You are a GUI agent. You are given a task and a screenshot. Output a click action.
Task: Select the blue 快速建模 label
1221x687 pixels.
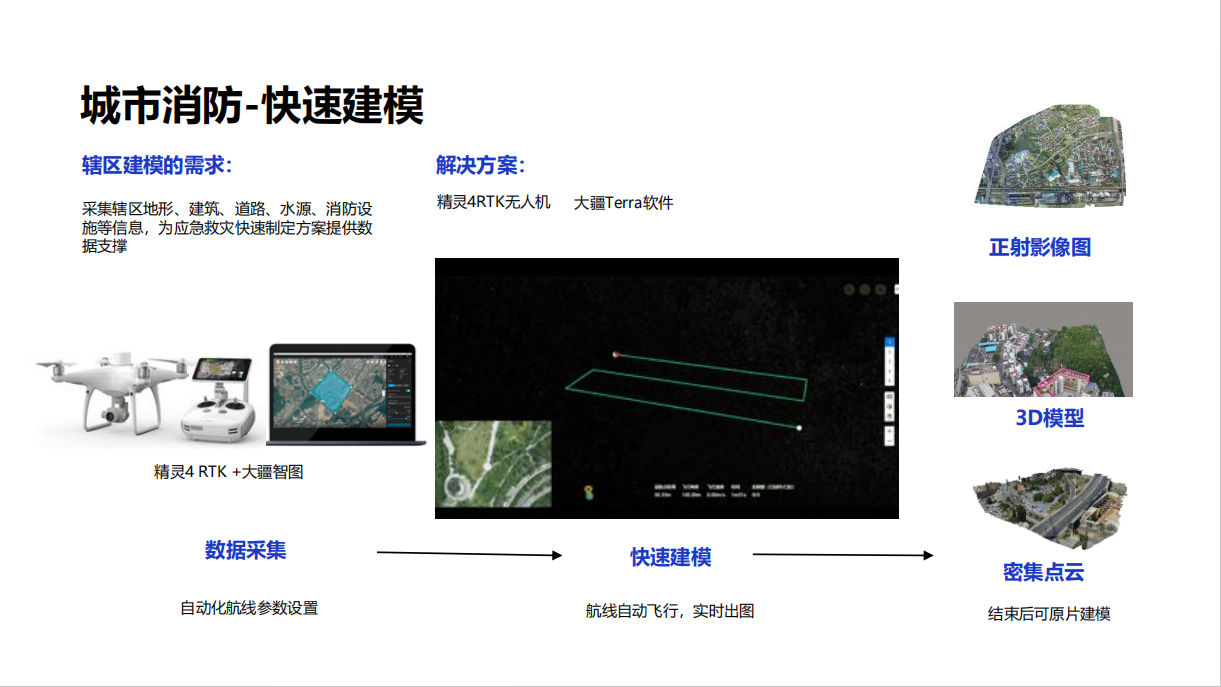pyautogui.click(x=671, y=557)
